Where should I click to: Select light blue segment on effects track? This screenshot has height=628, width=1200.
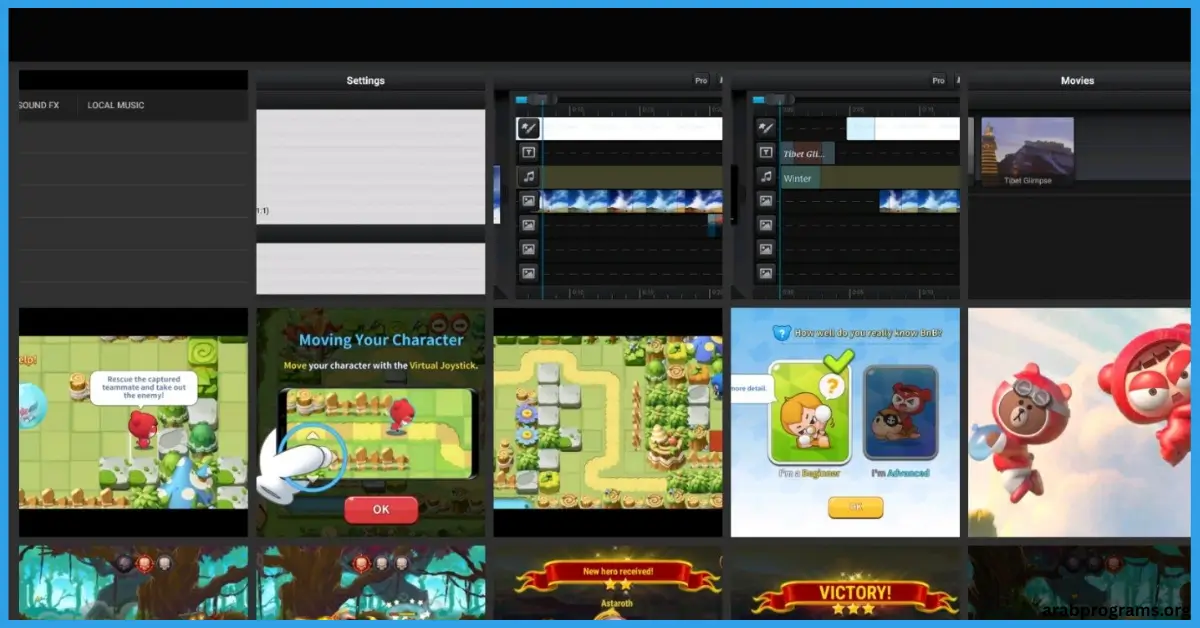point(861,128)
